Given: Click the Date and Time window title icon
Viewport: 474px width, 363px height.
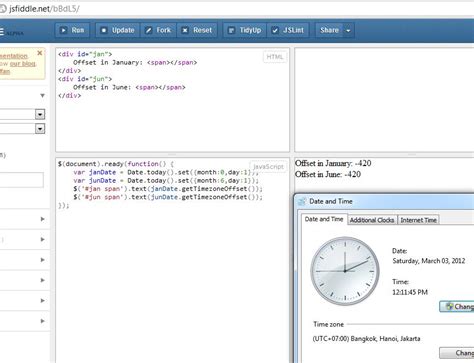Looking at the screenshot, I should pyautogui.click(x=302, y=201).
